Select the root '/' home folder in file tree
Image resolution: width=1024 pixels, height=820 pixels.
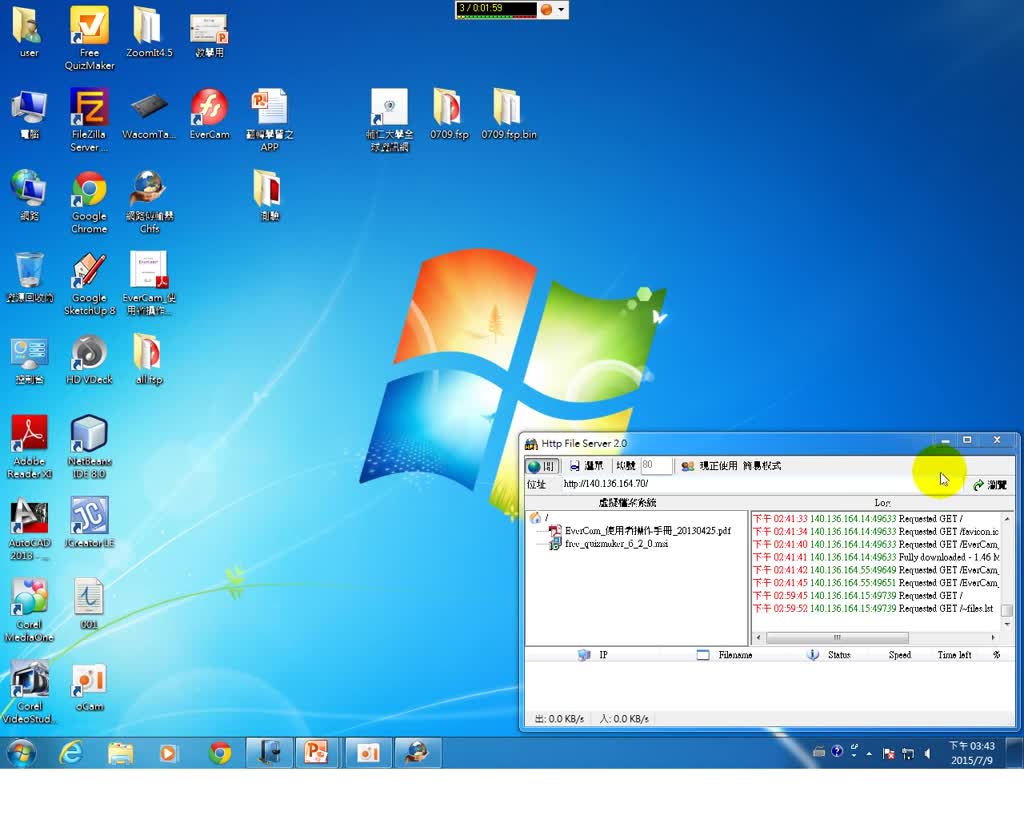coord(539,518)
